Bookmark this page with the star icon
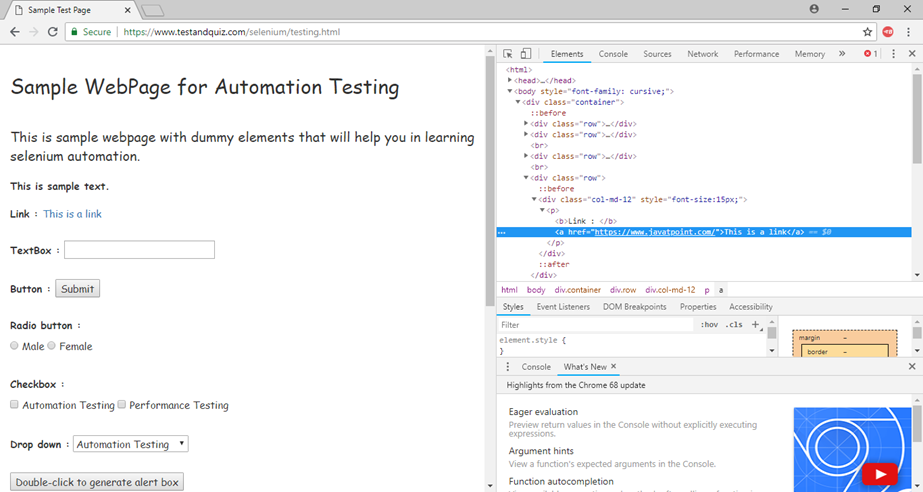923x492 pixels. coord(867,32)
